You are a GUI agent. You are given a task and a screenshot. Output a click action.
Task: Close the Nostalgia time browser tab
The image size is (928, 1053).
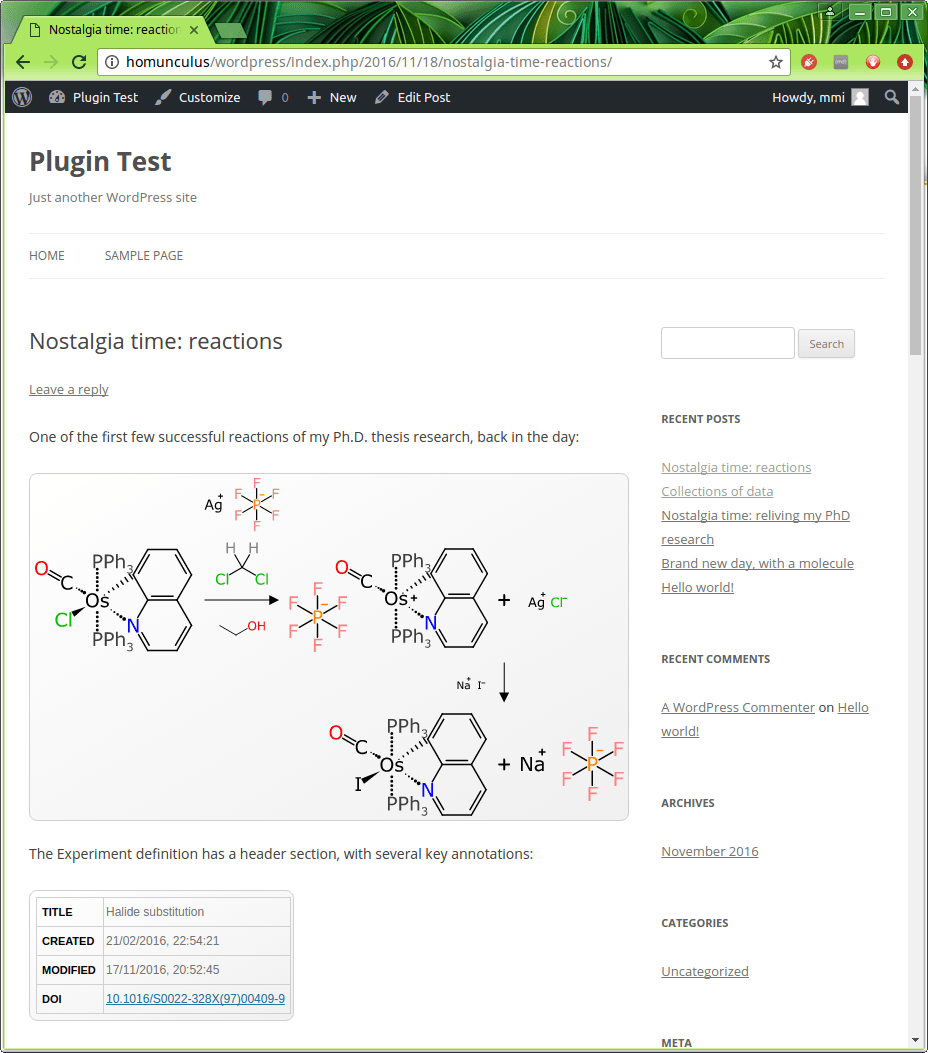(x=194, y=30)
